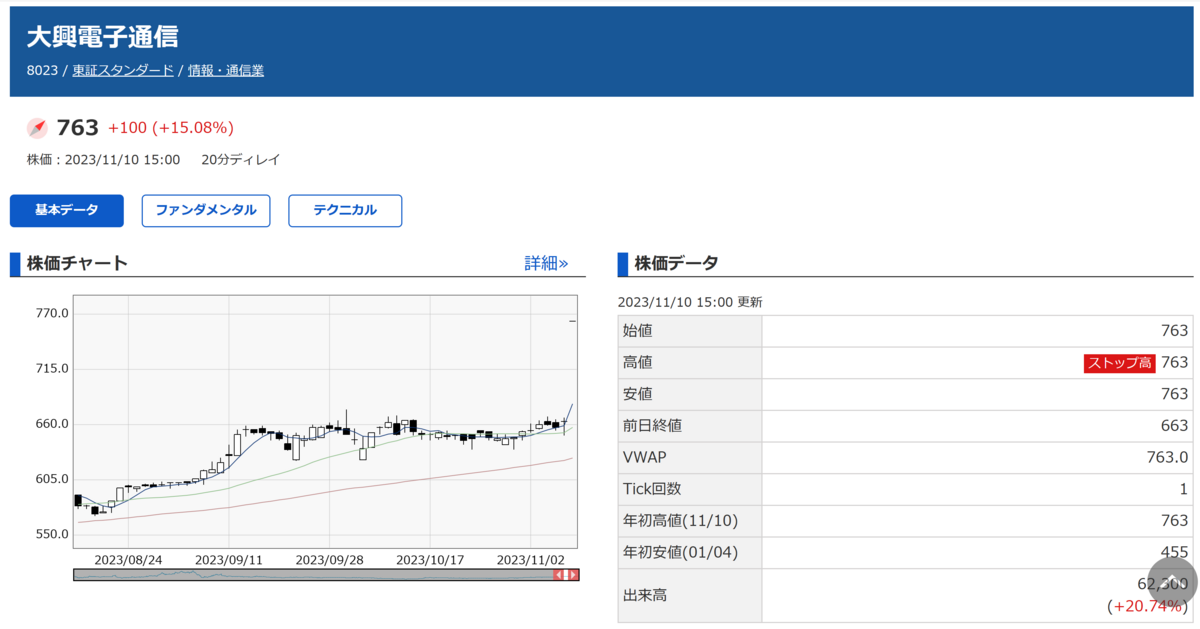Click the 20分ディレイ delay notice

(240, 159)
